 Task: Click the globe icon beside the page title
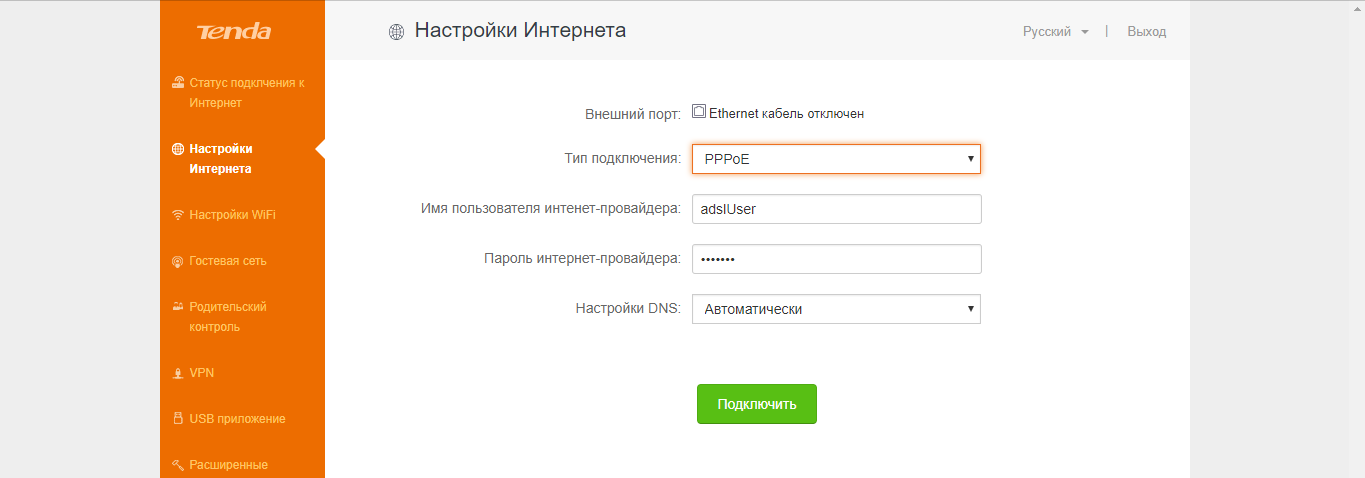[x=396, y=32]
